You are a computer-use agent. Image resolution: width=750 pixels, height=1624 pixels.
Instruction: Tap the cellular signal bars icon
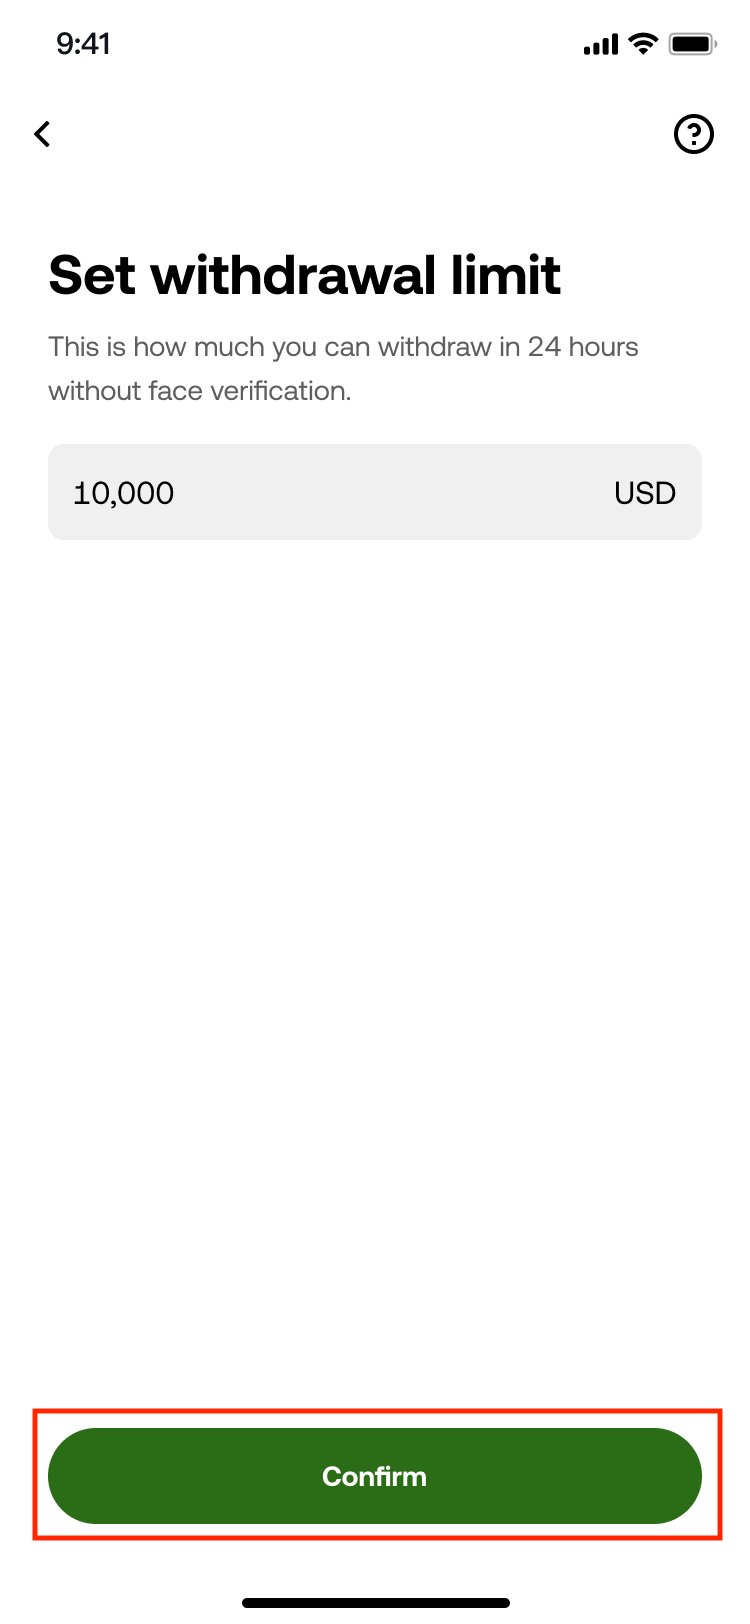coord(601,45)
